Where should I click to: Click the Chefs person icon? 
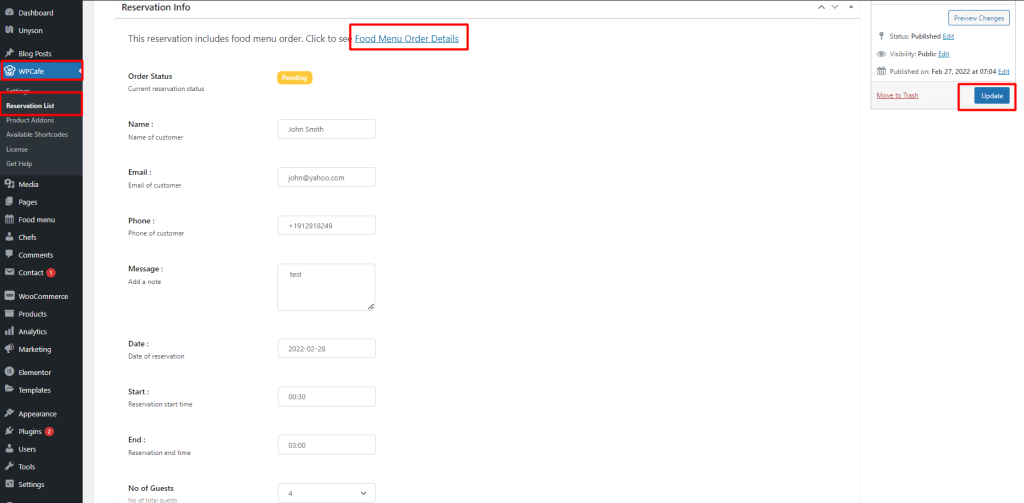coord(10,237)
